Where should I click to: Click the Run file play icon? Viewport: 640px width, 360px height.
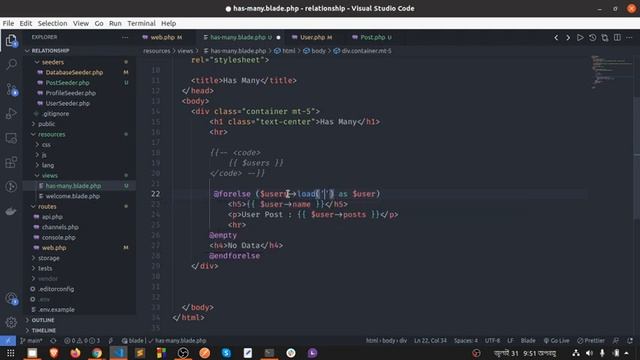[x=580, y=38]
